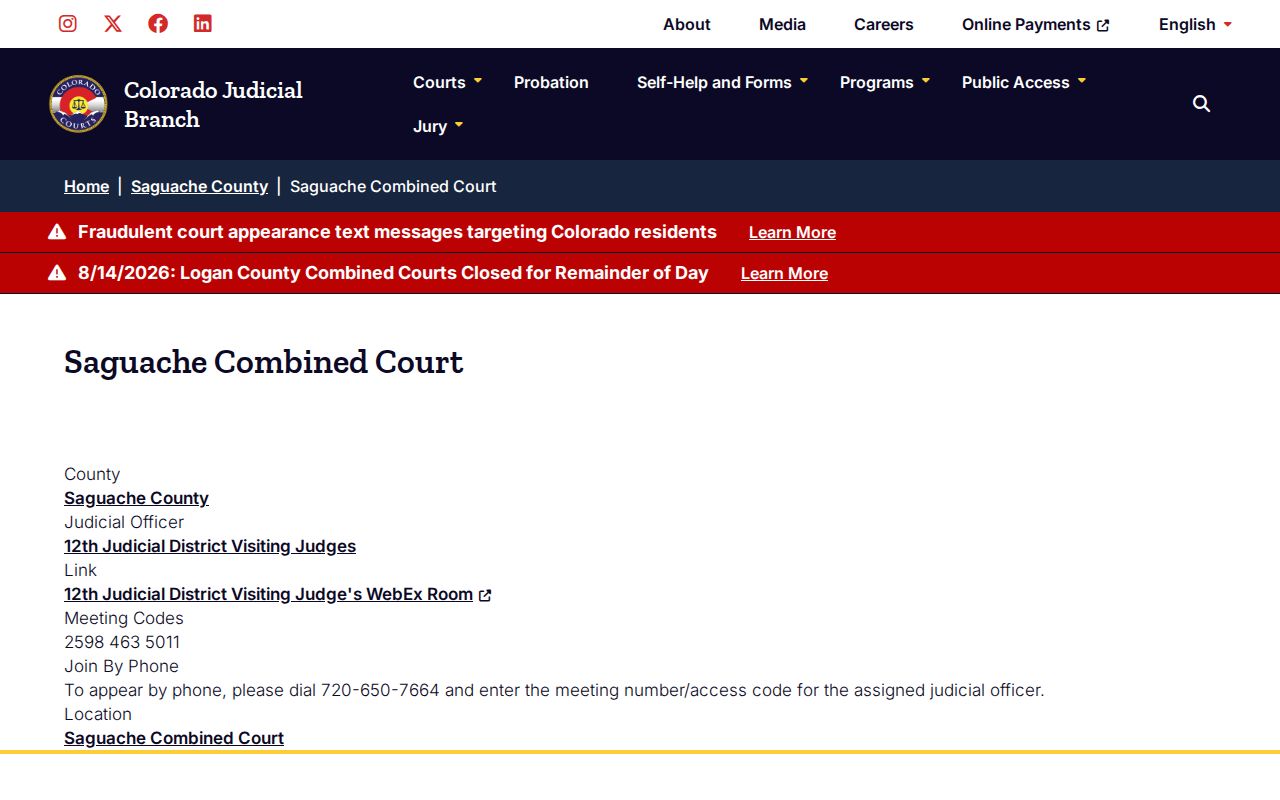The image size is (1280, 800).
Task: Open the About page
Action: point(687,24)
